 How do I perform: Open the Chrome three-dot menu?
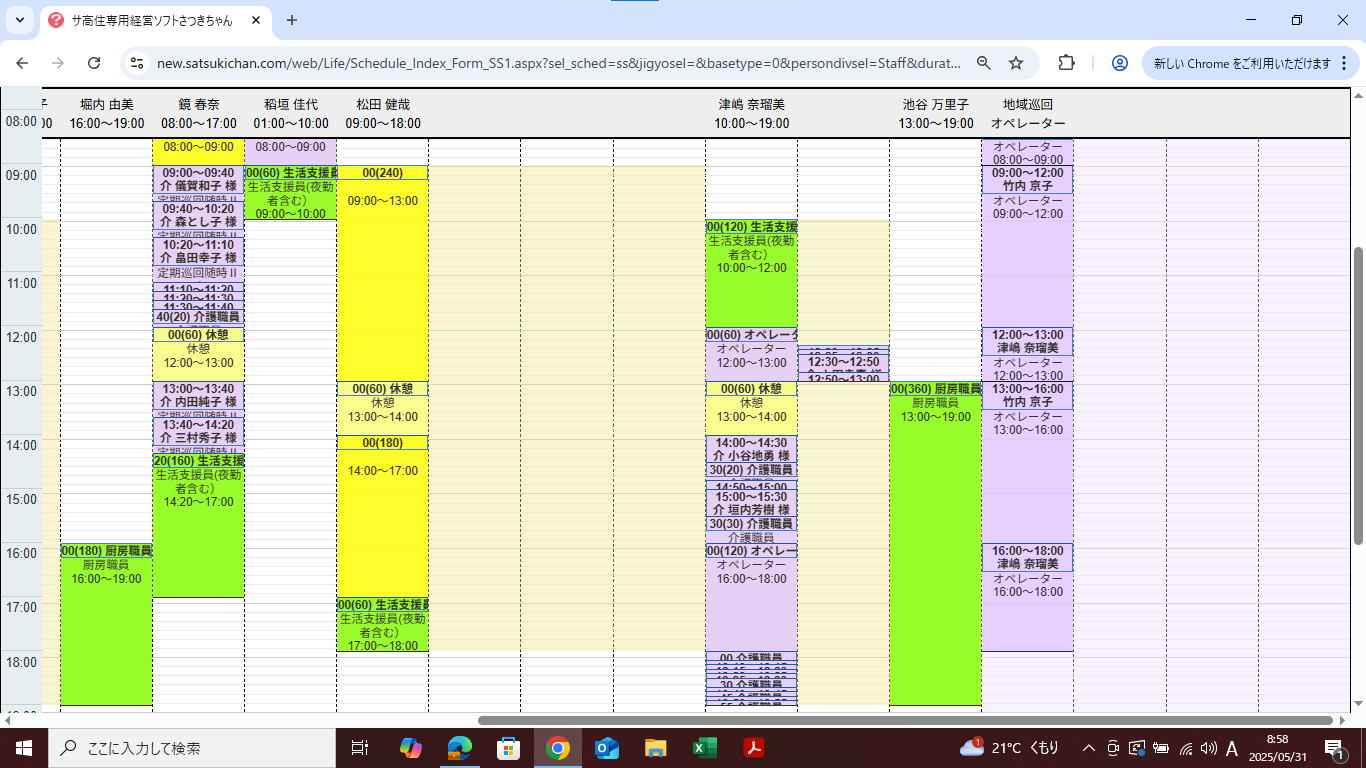(1349, 63)
